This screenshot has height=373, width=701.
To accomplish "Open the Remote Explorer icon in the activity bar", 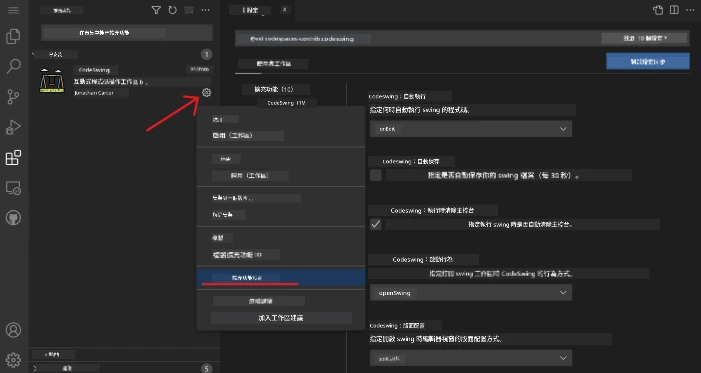I will (13, 188).
